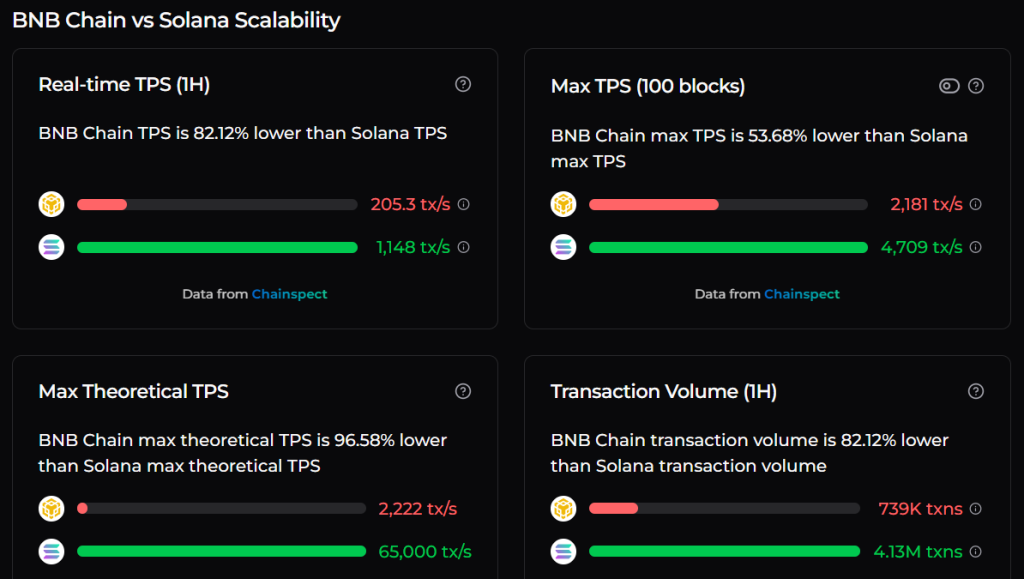Click info icon next to 2,181 tx/s

coord(976,204)
